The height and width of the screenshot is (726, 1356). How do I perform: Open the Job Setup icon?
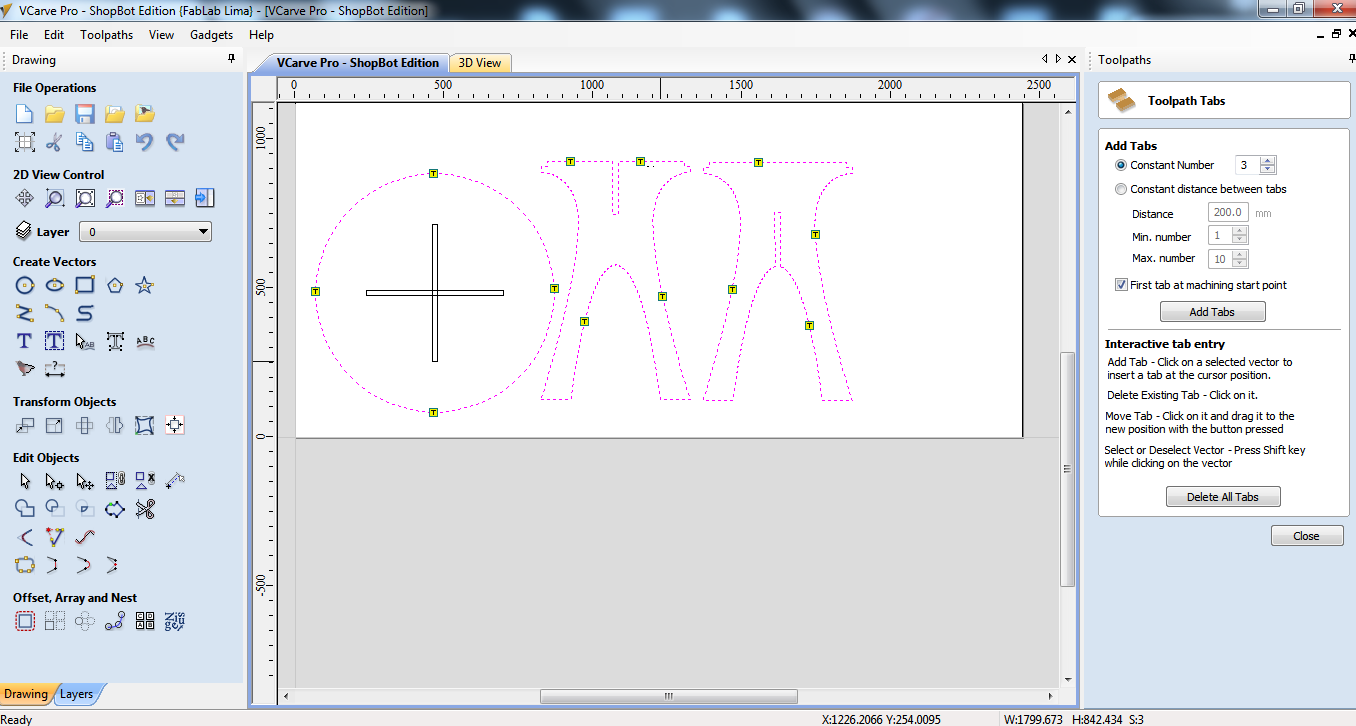tap(25, 142)
